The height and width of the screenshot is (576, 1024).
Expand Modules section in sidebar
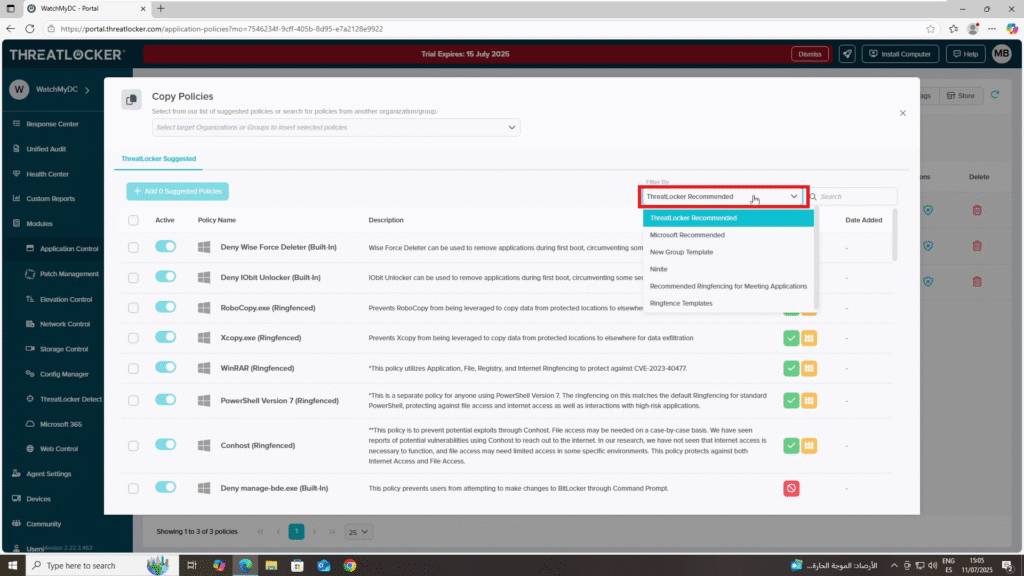click(39, 224)
